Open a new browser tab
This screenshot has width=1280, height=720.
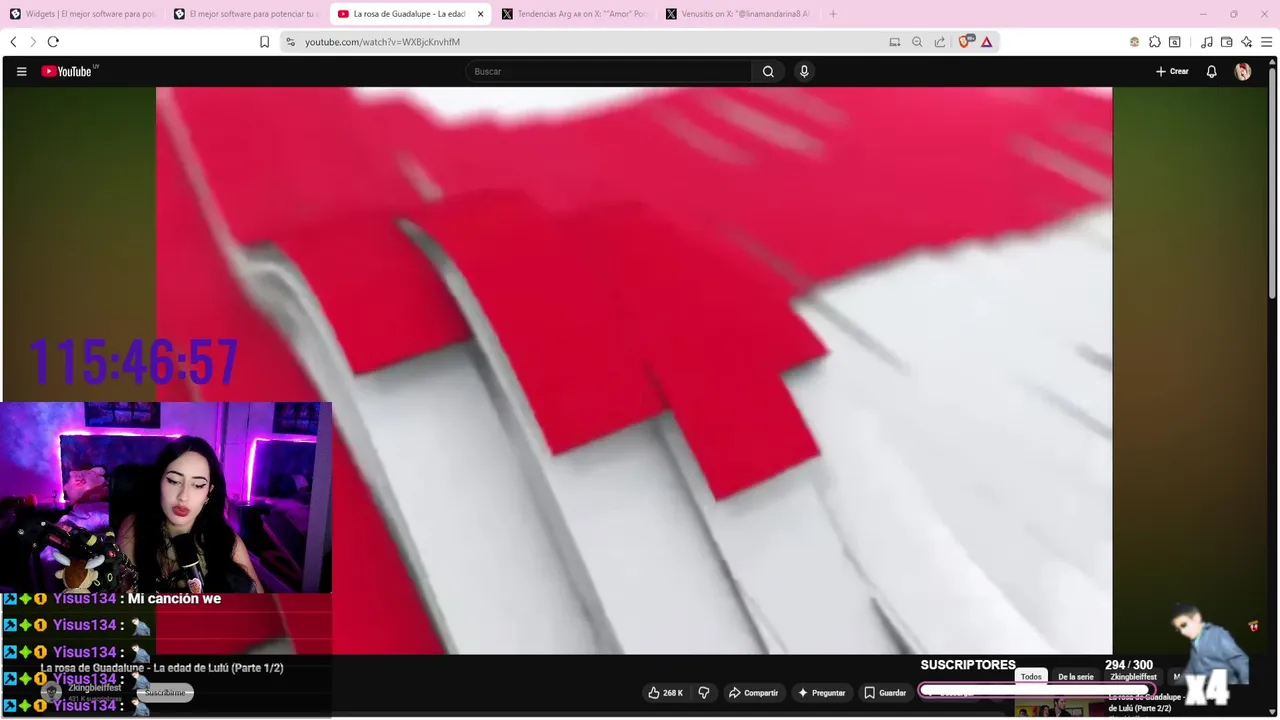click(x=833, y=14)
